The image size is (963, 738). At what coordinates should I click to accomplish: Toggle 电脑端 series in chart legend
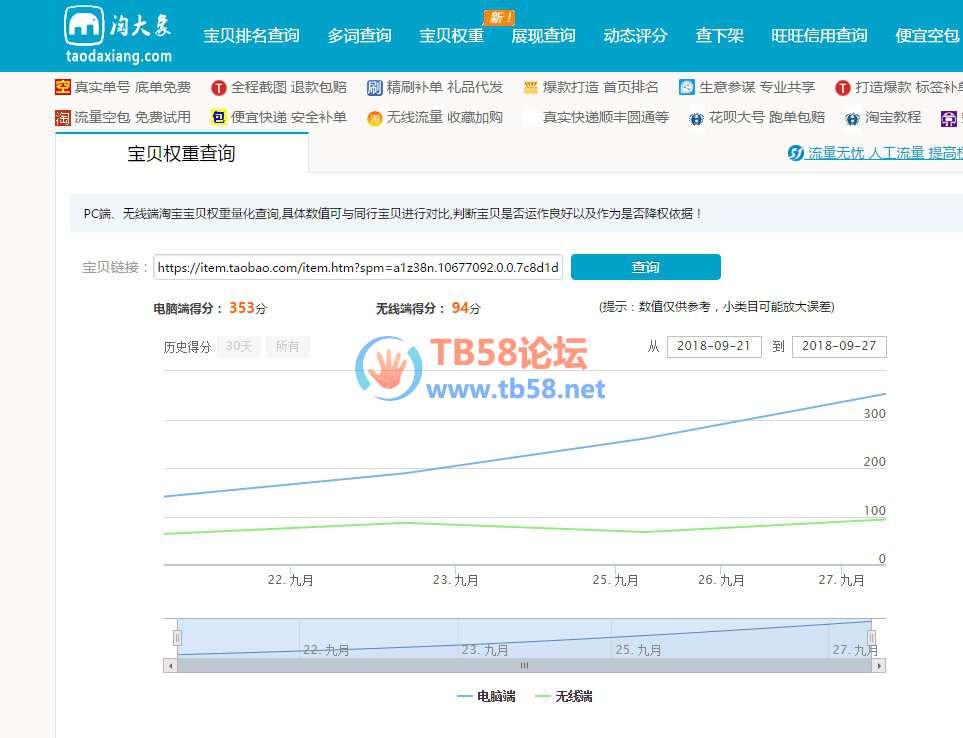(486, 696)
